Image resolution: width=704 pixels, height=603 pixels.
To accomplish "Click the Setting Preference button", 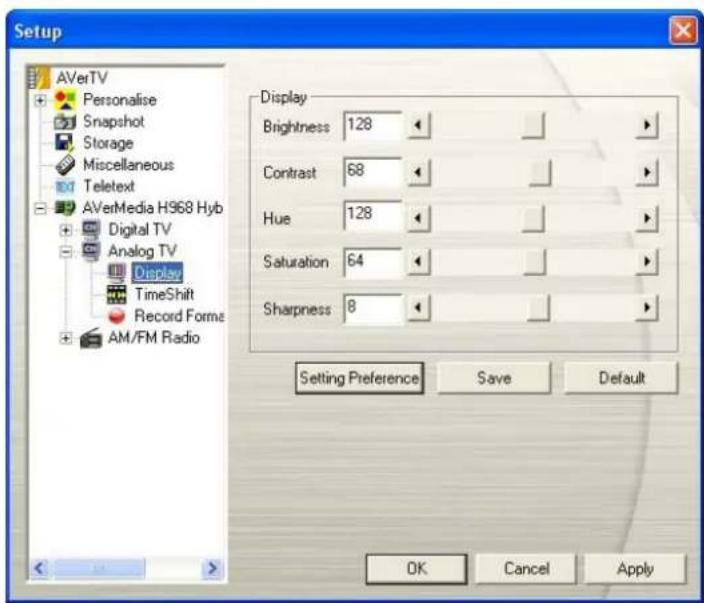I will click(x=359, y=378).
